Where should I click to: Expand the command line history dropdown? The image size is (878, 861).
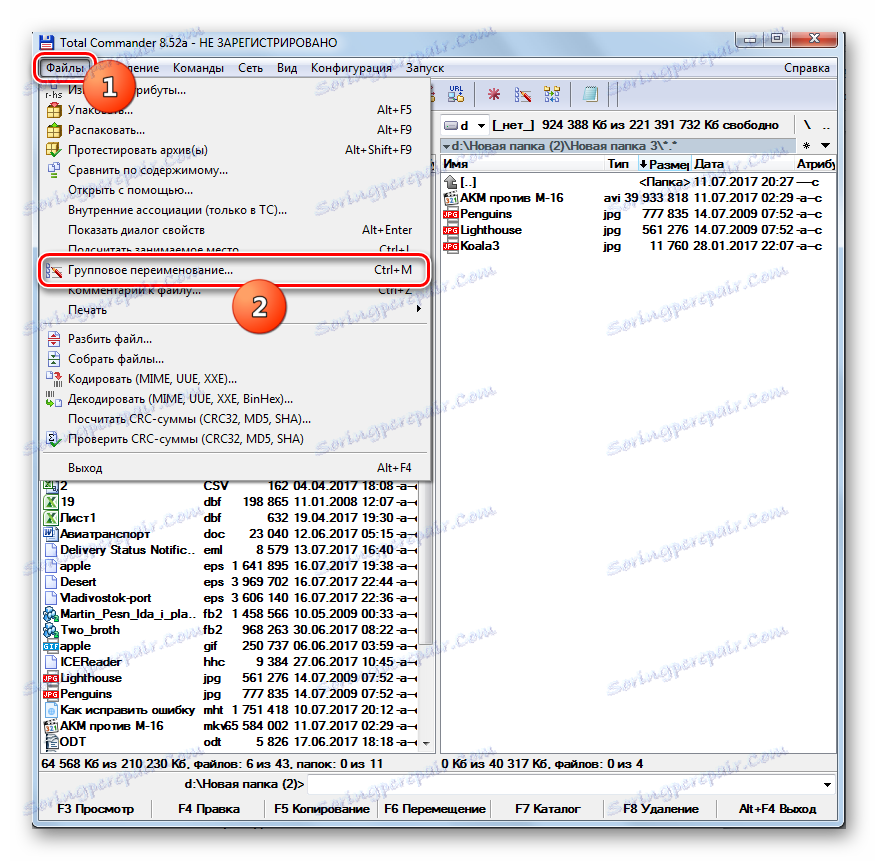(x=827, y=785)
